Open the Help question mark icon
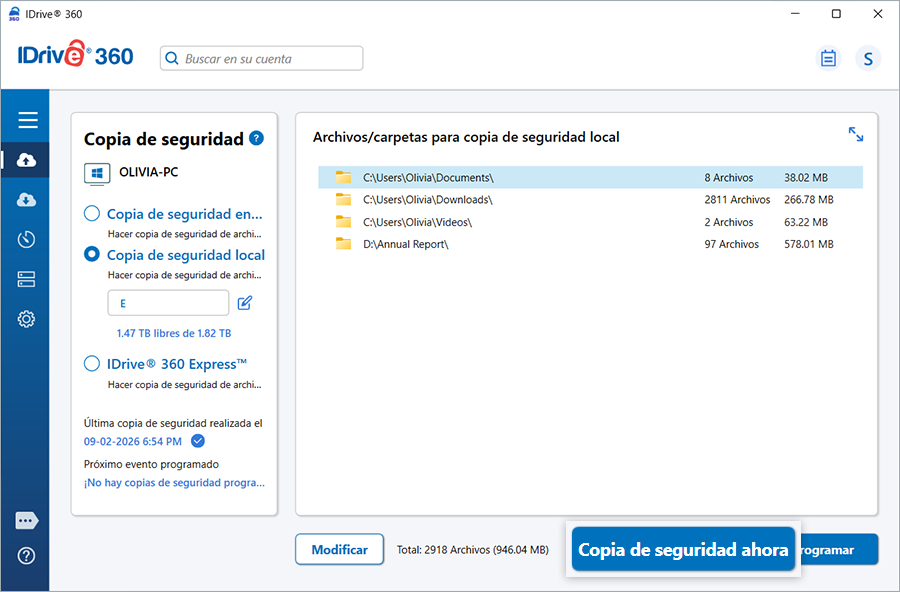 click(27, 556)
